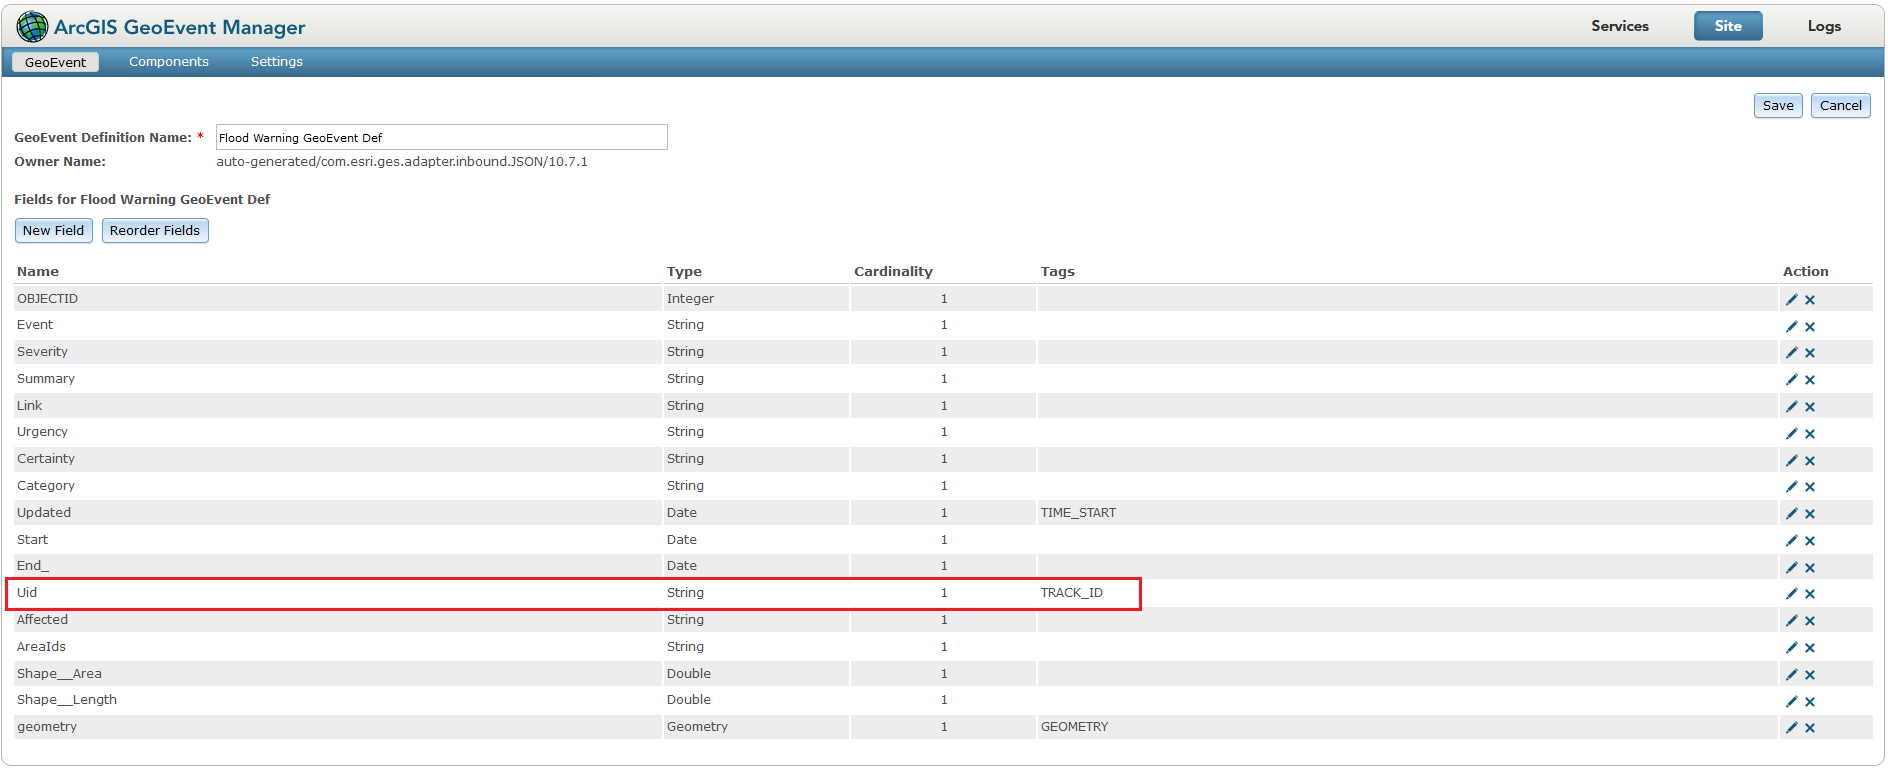Image resolution: width=1888 pixels, height=772 pixels.
Task: Cancel editing the definition
Action: pyautogui.click(x=1841, y=106)
